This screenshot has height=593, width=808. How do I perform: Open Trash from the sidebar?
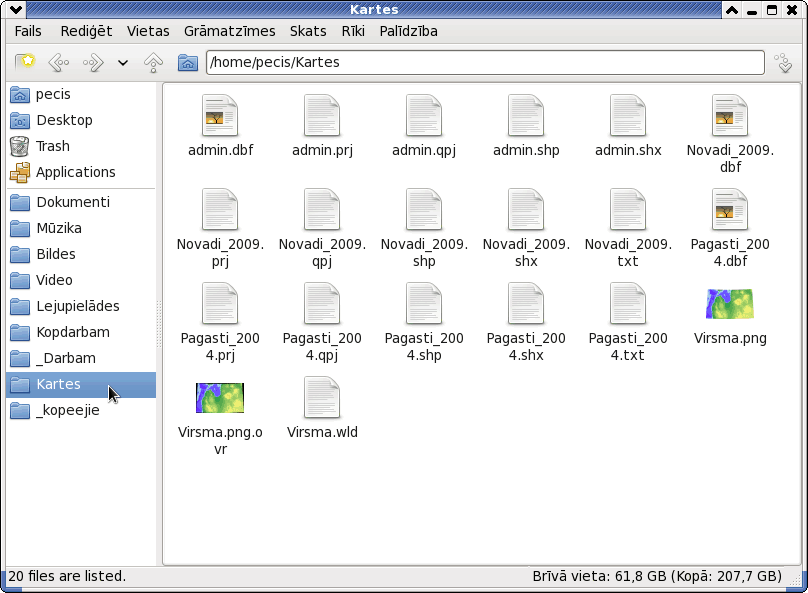coord(81,146)
